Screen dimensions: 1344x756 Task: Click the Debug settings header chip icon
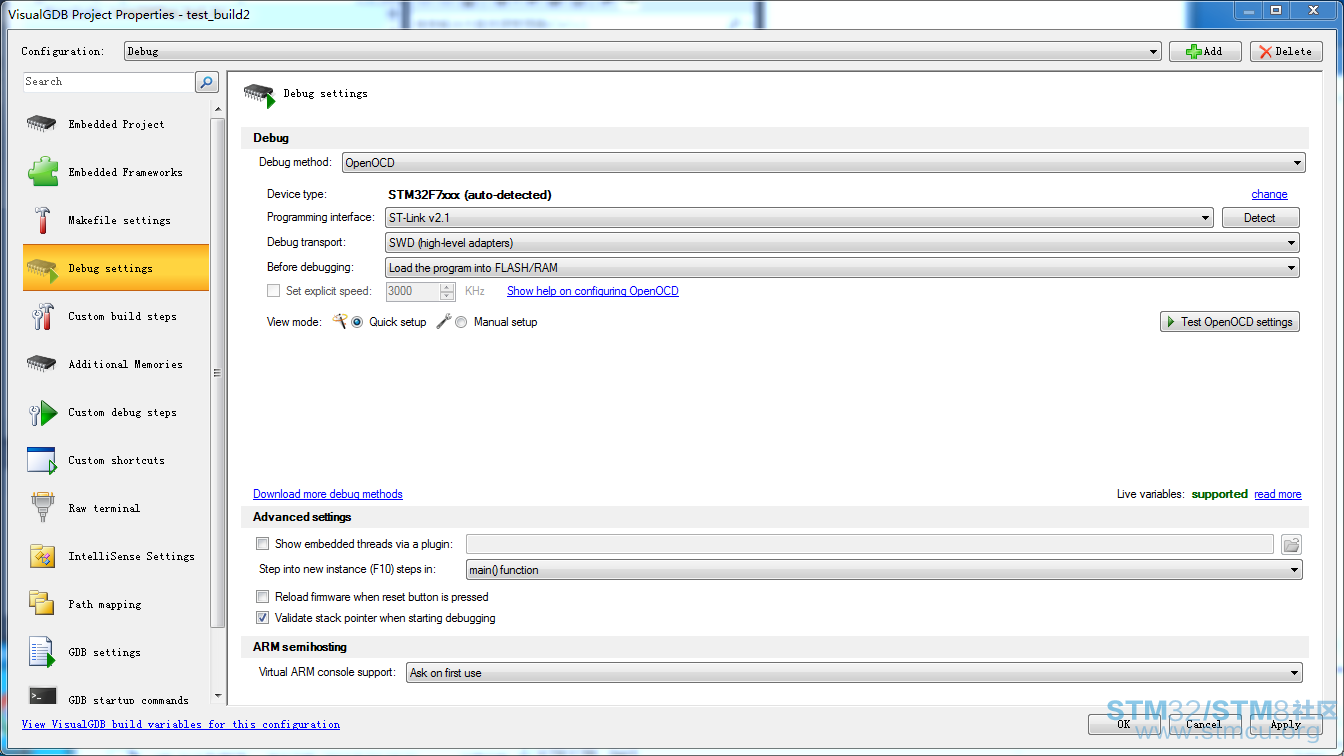[x=259, y=94]
